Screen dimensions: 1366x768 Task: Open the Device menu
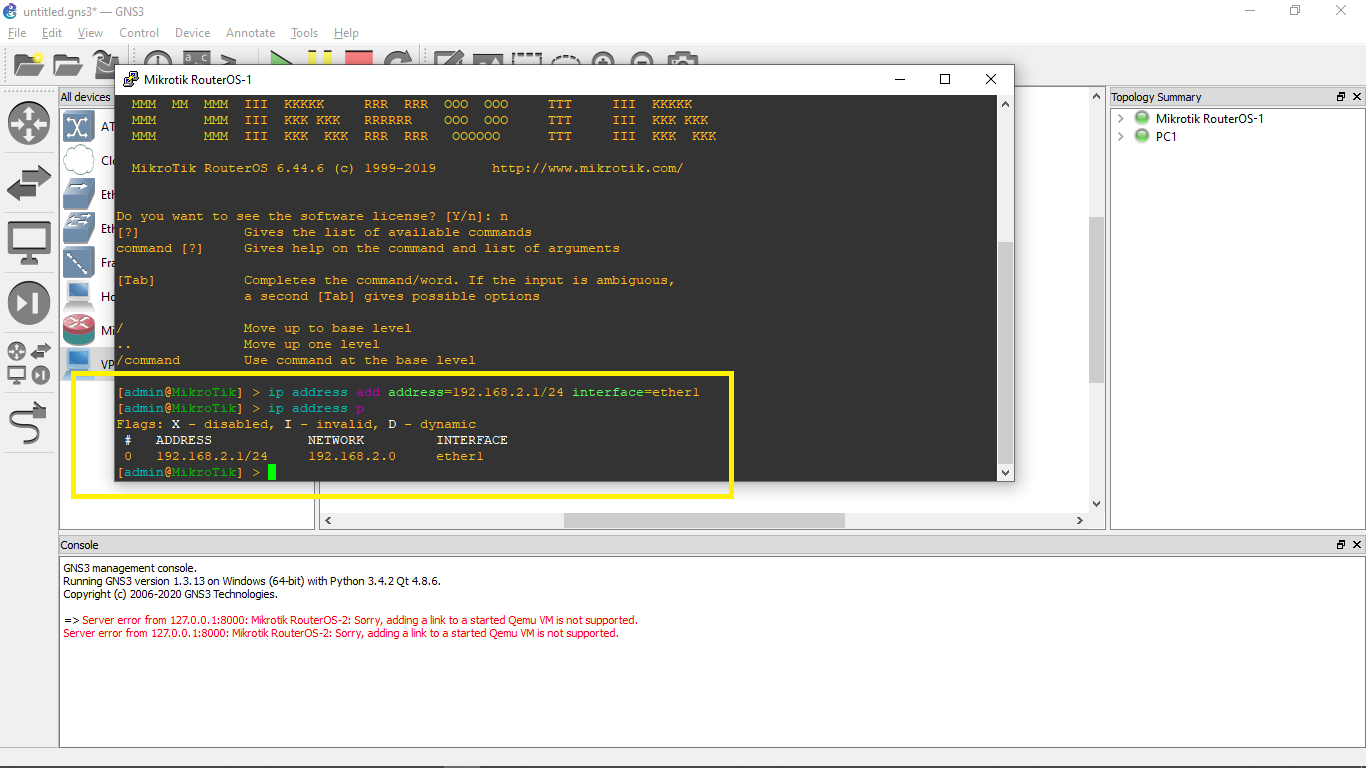(x=192, y=33)
